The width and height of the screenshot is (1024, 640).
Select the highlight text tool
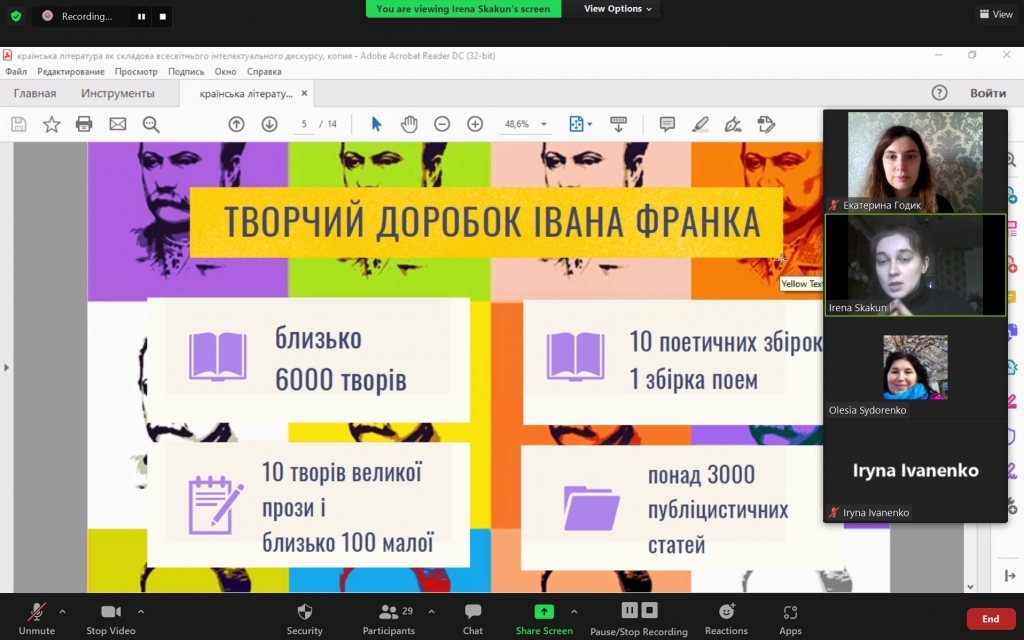click(x=700, y=124)
